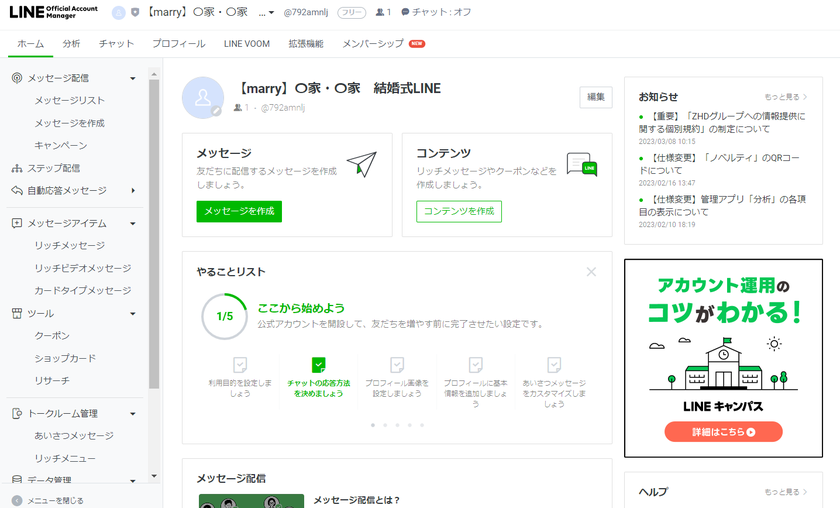Open the 管理アプリ「分析」 notice

(x=722, y=206)
